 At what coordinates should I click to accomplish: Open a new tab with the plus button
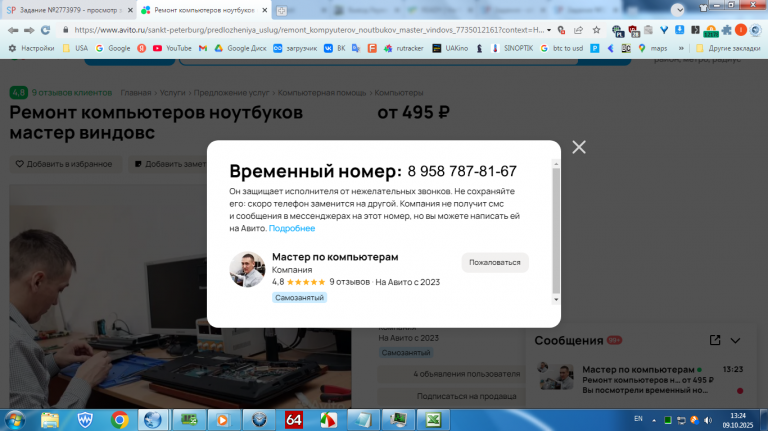(281, 10)
